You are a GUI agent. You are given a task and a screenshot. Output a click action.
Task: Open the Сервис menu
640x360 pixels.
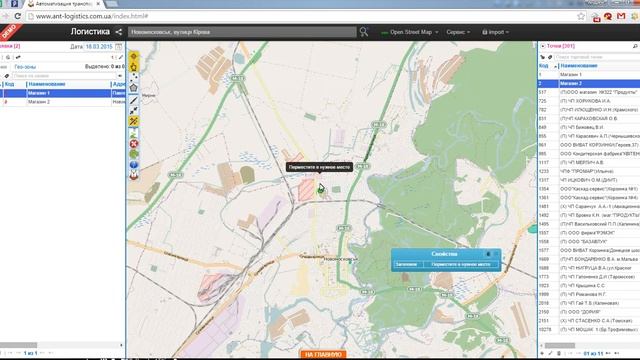click(x=458, y=32)
